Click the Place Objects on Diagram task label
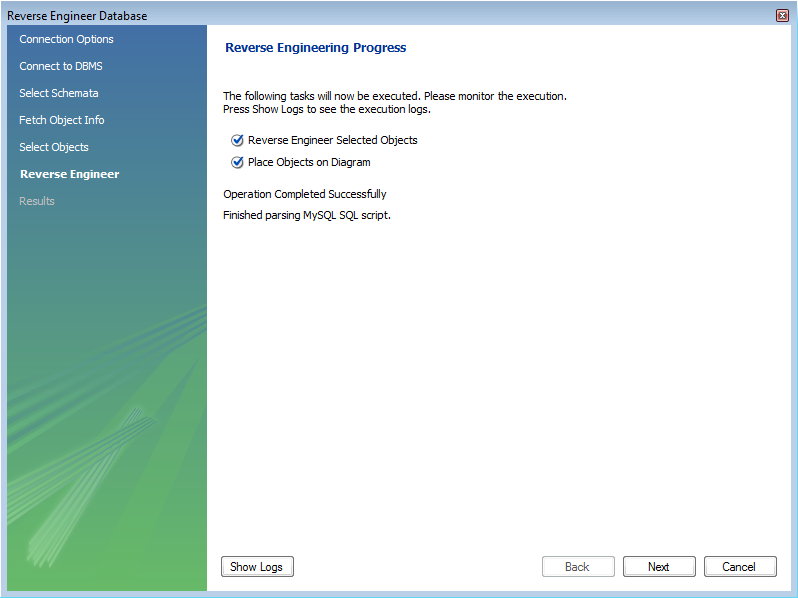Screen dimensions: 798x598 click(309, 163)
